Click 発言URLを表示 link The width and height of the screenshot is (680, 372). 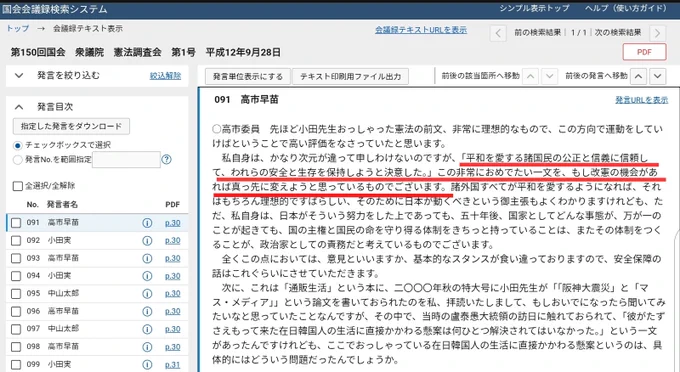(641, 100)
